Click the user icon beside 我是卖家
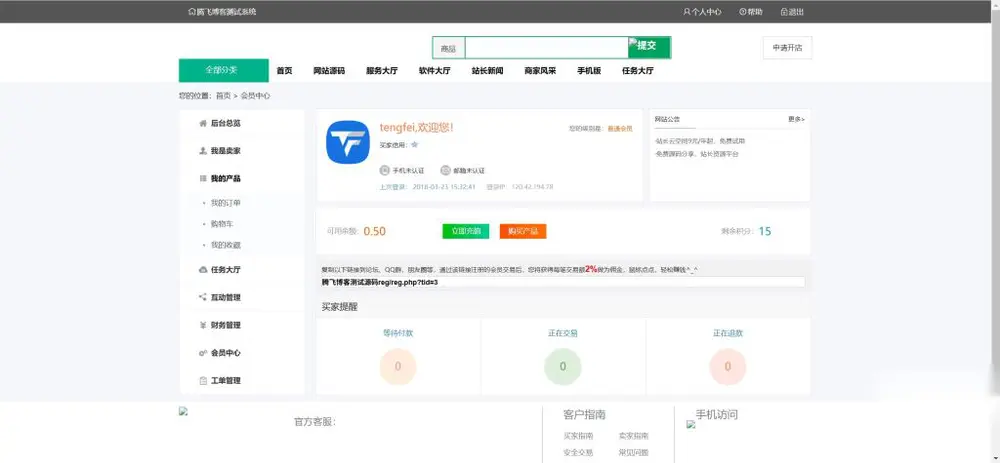 click(x=203, y=151)
